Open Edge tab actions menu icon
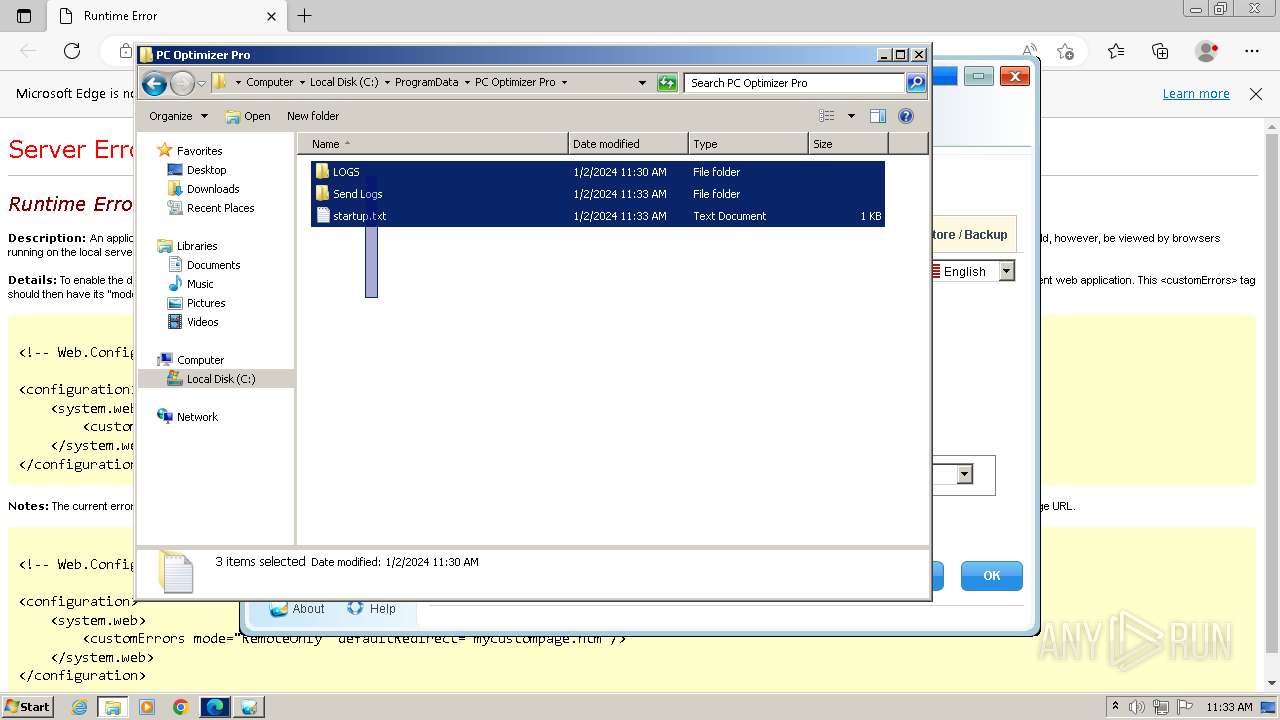The height and width of the screenshot is (720, 1280). point(24,16)
